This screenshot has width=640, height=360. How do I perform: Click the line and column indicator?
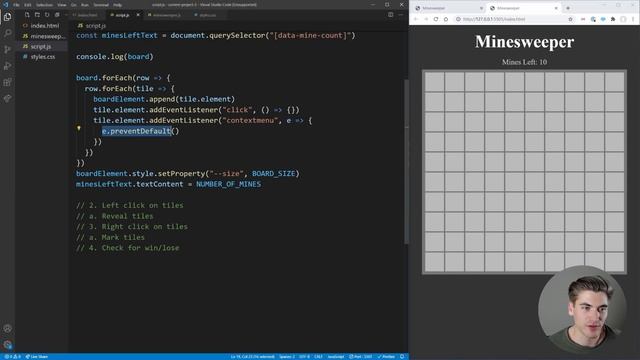[x=253, y=357]
